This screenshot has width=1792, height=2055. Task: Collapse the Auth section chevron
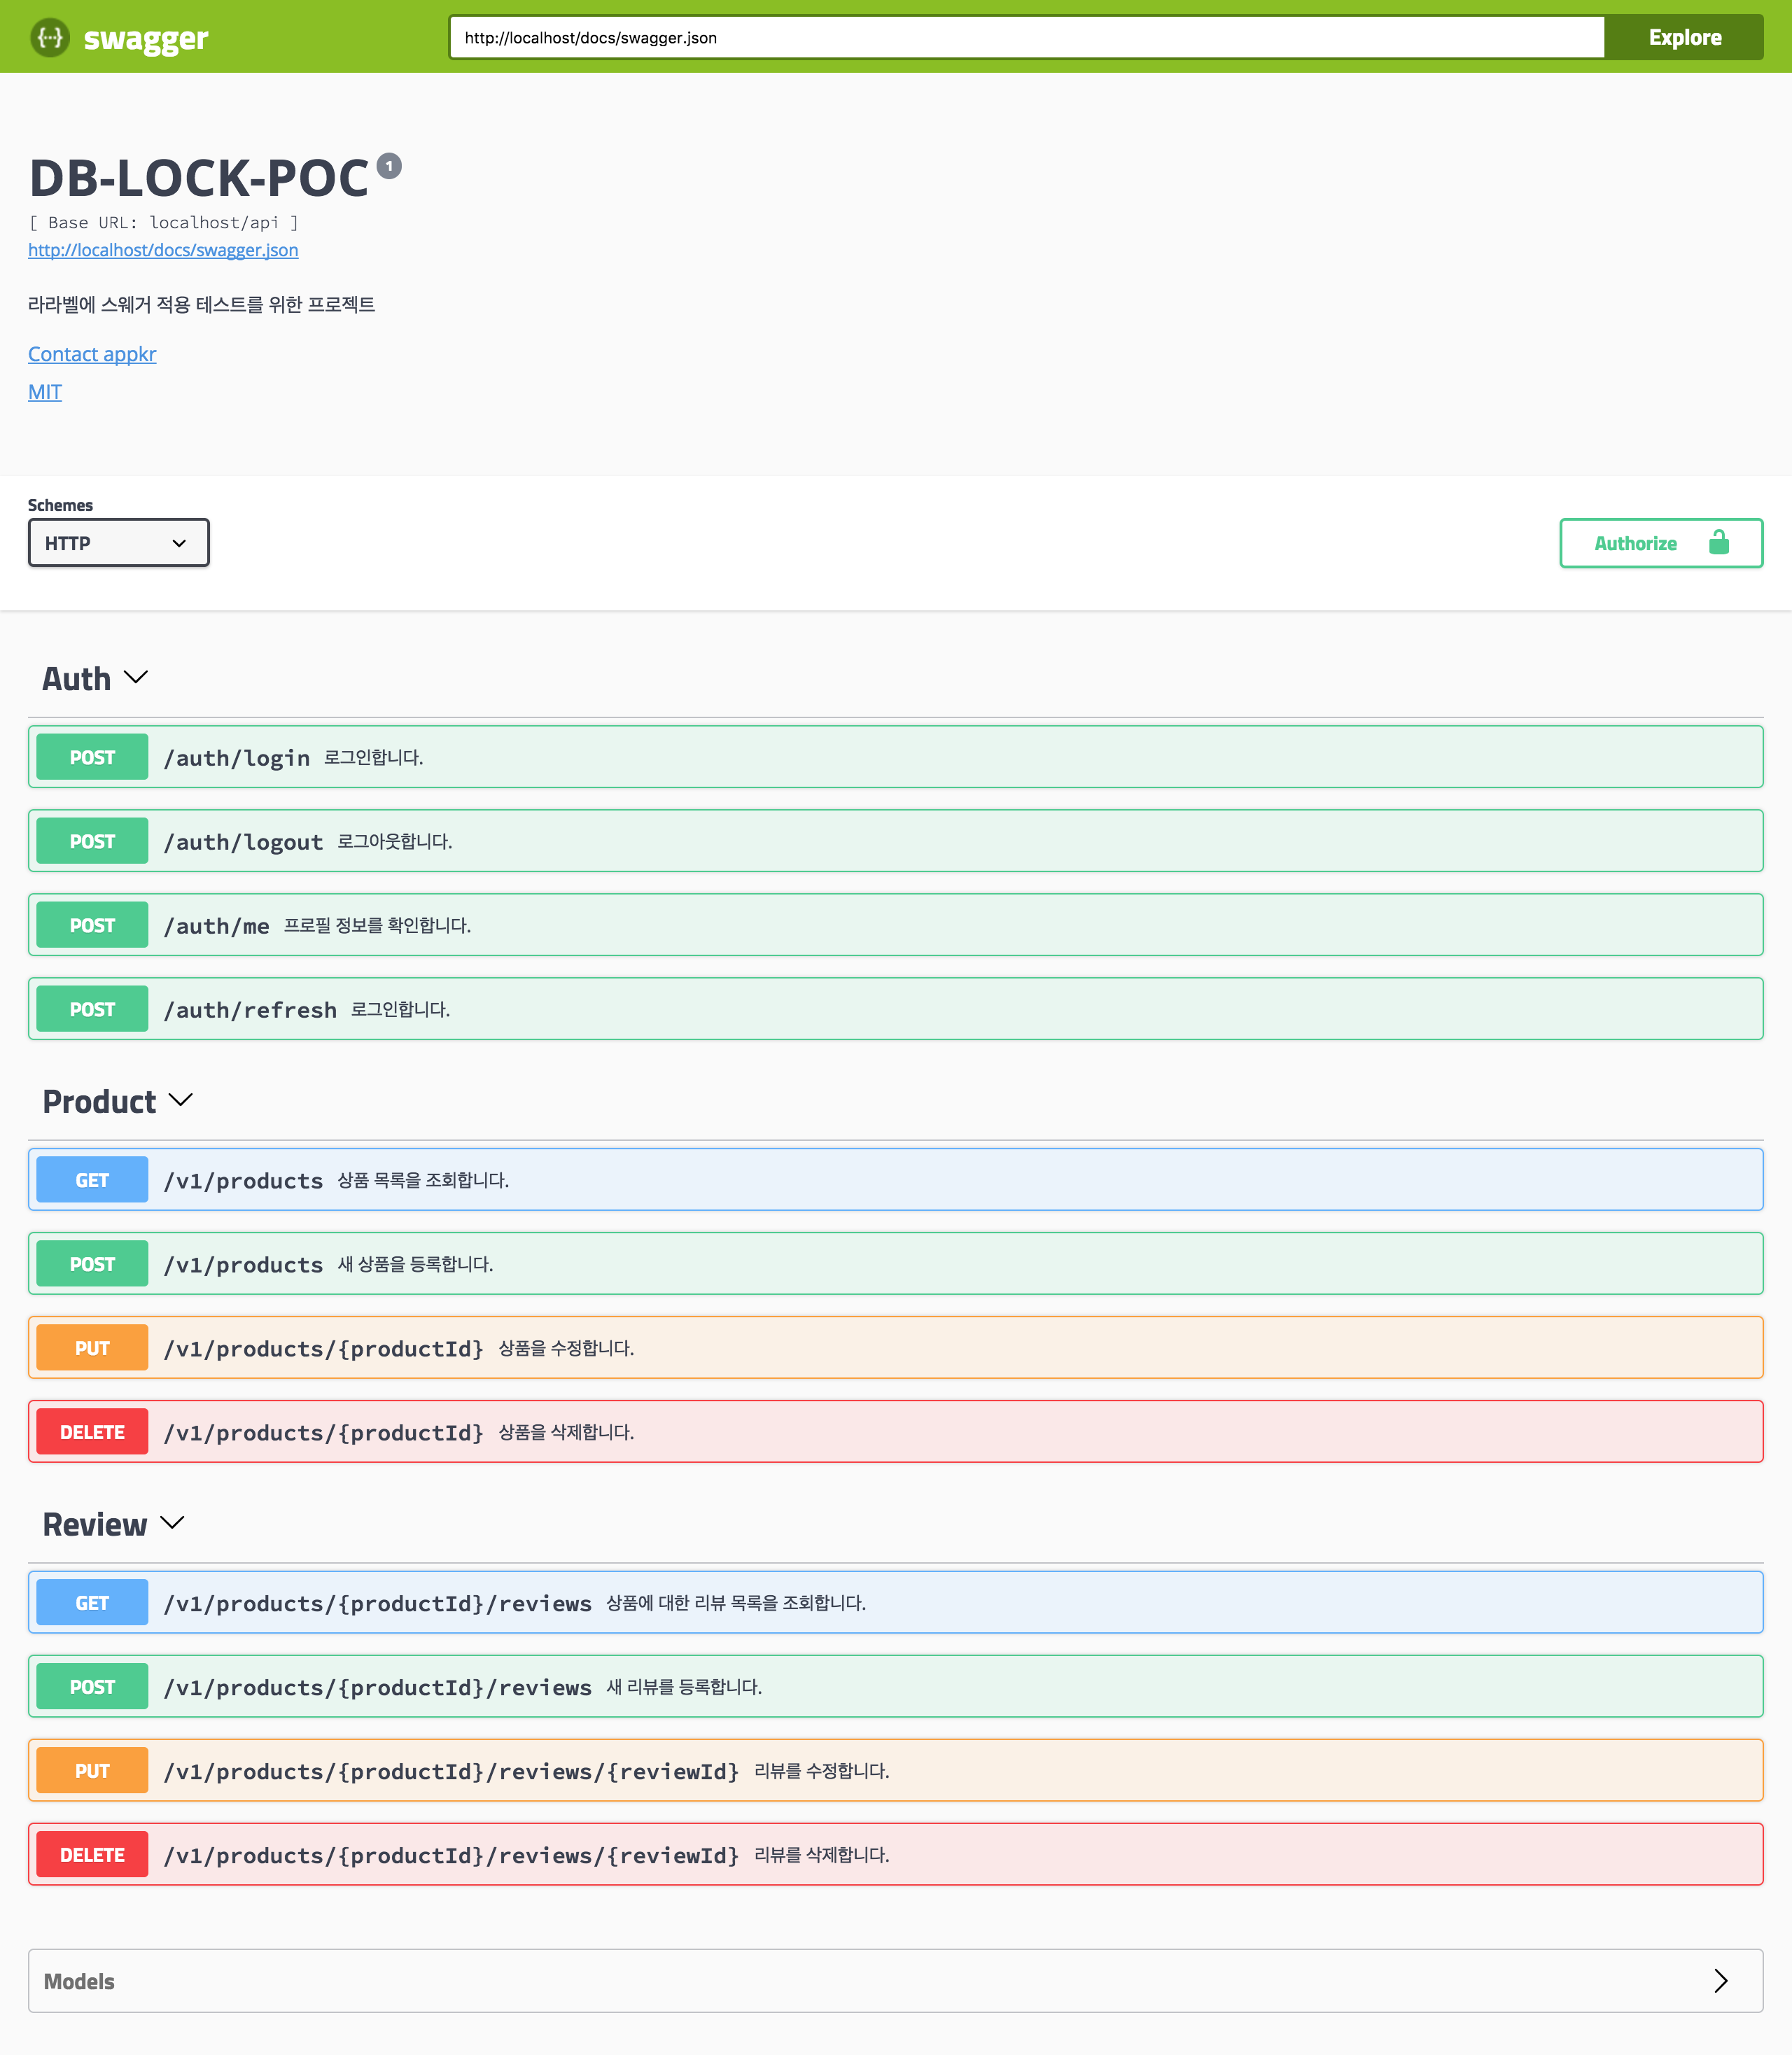[x=136, y=678]
